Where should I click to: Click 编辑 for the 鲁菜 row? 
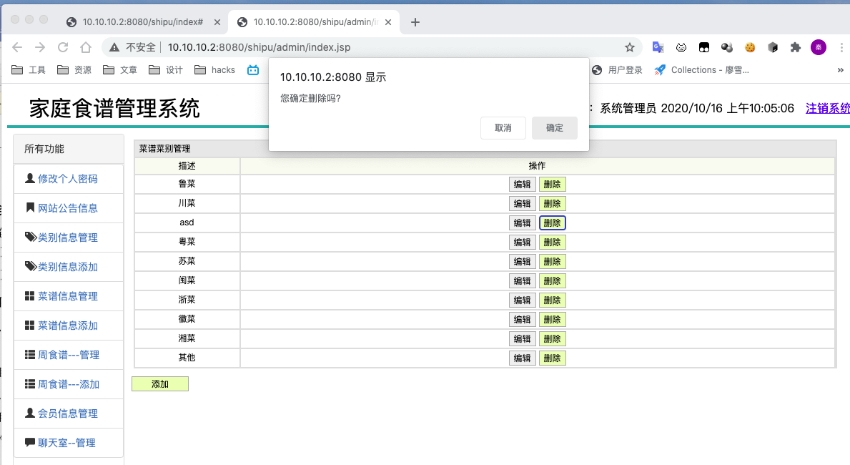[x=522, y=184]
